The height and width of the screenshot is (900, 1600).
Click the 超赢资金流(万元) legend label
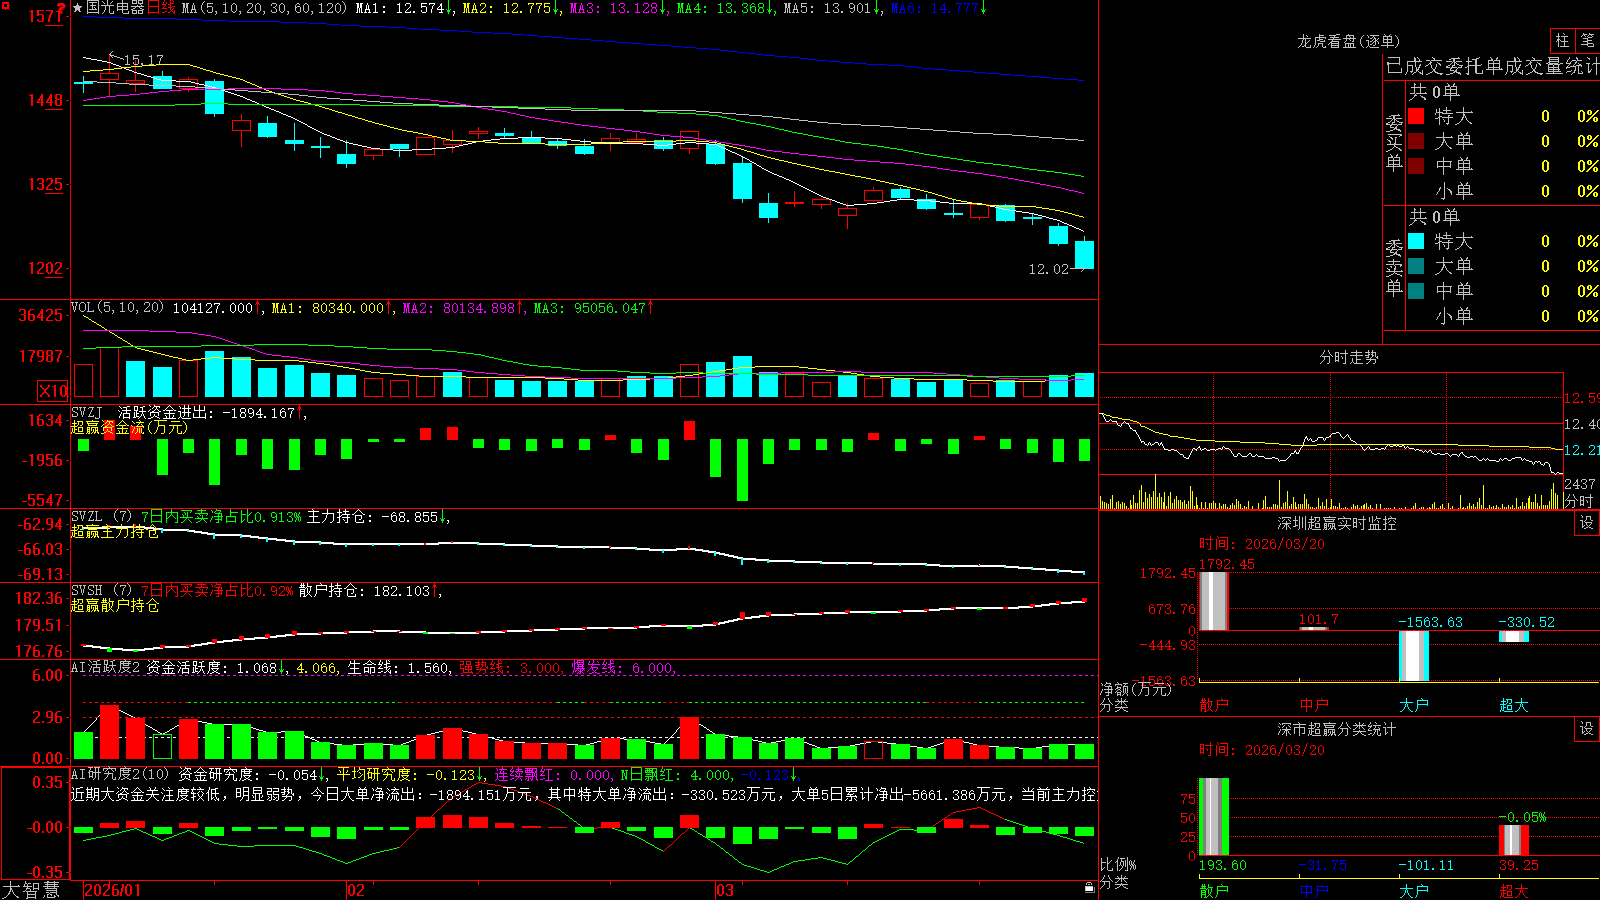(129, 427)
